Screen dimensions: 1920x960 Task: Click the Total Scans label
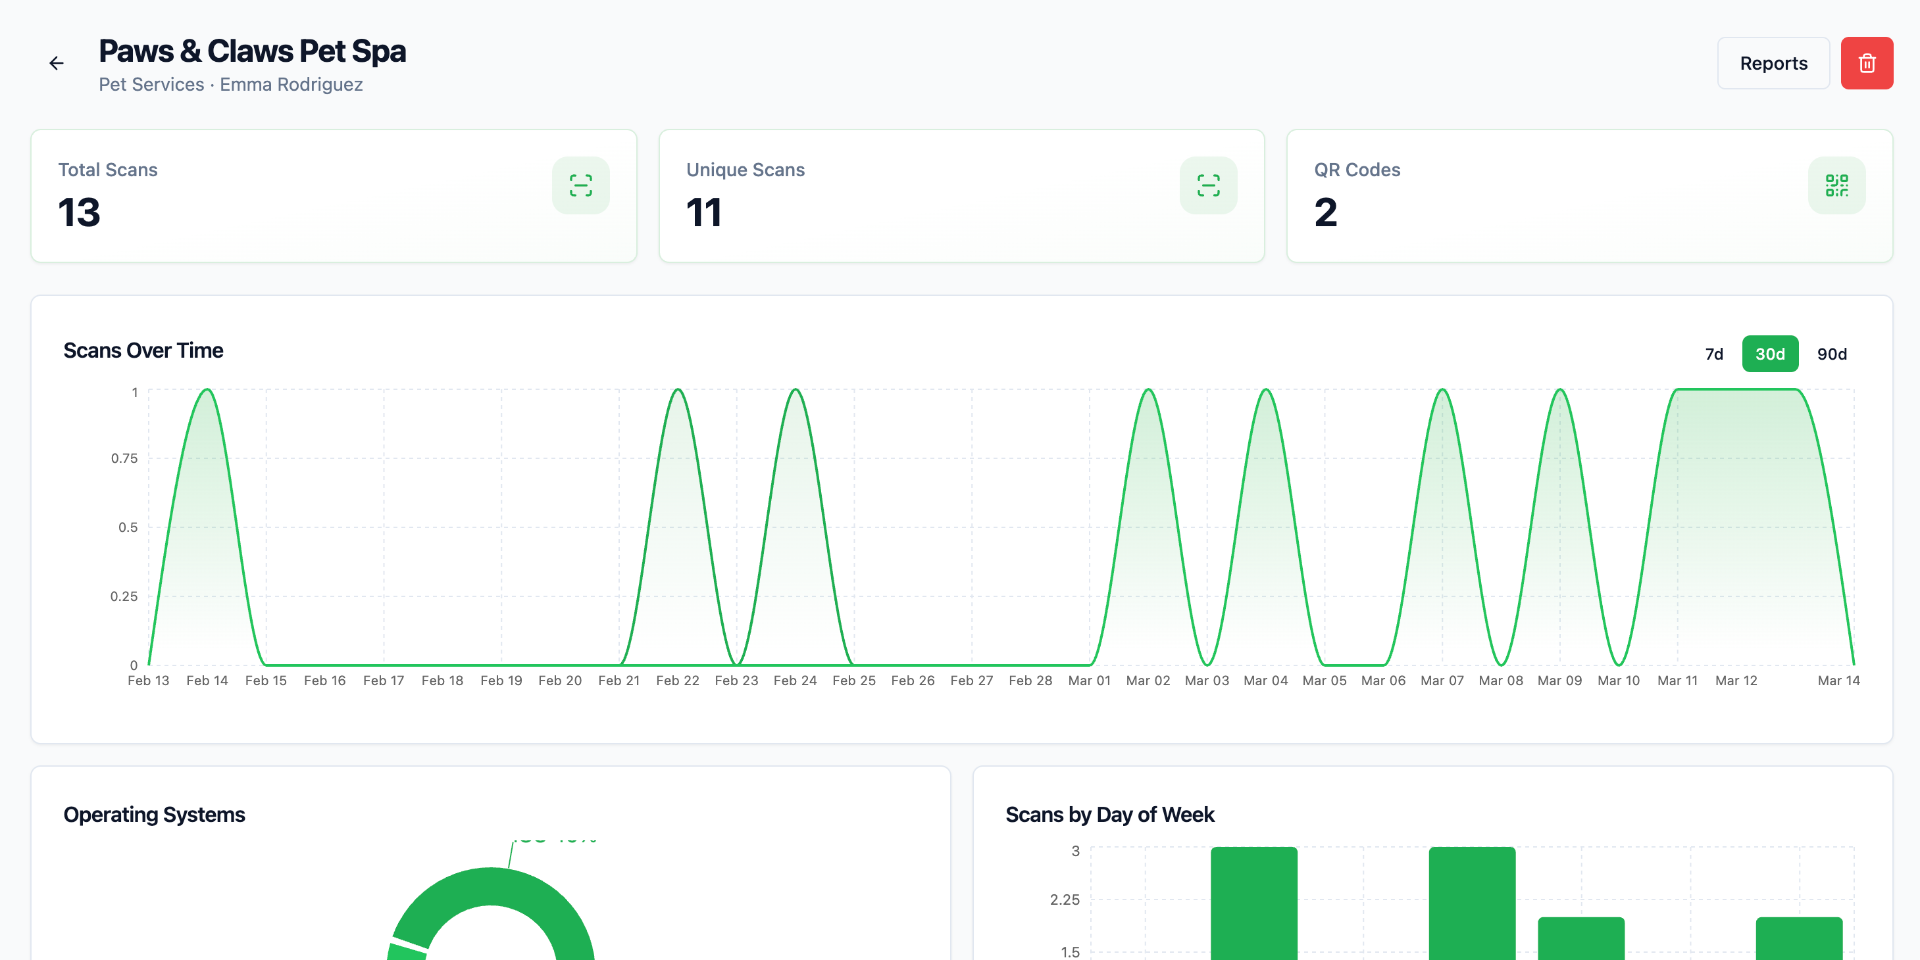pyautogui.click(x=108, y=170)
